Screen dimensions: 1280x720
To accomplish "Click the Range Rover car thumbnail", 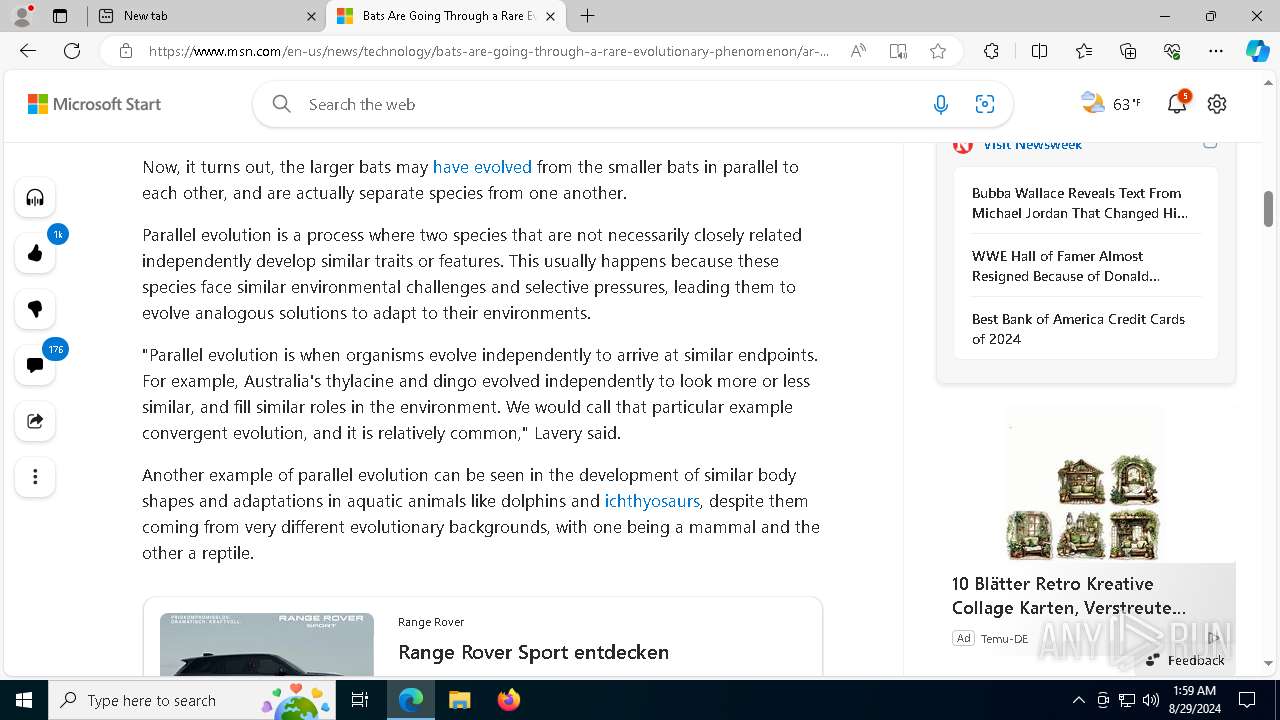I will (x=267, y=645).
